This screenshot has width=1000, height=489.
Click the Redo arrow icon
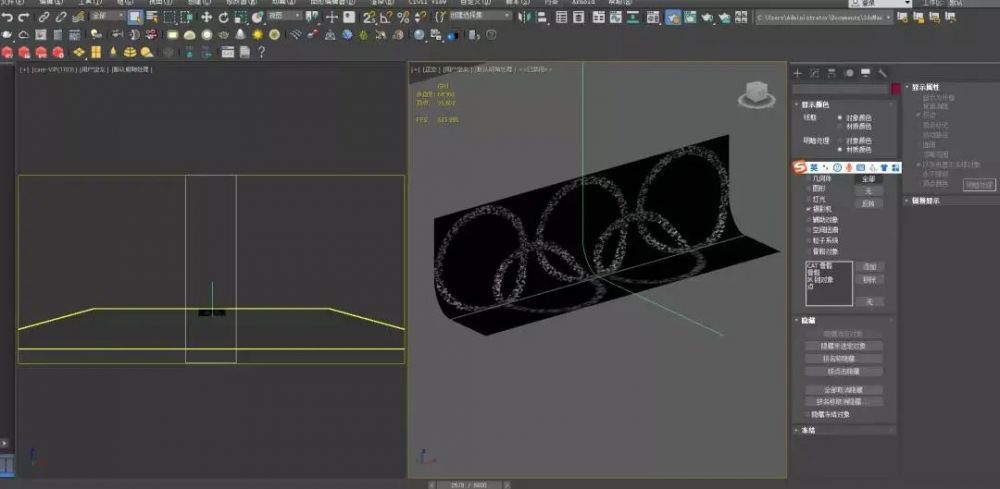point(24,17)
